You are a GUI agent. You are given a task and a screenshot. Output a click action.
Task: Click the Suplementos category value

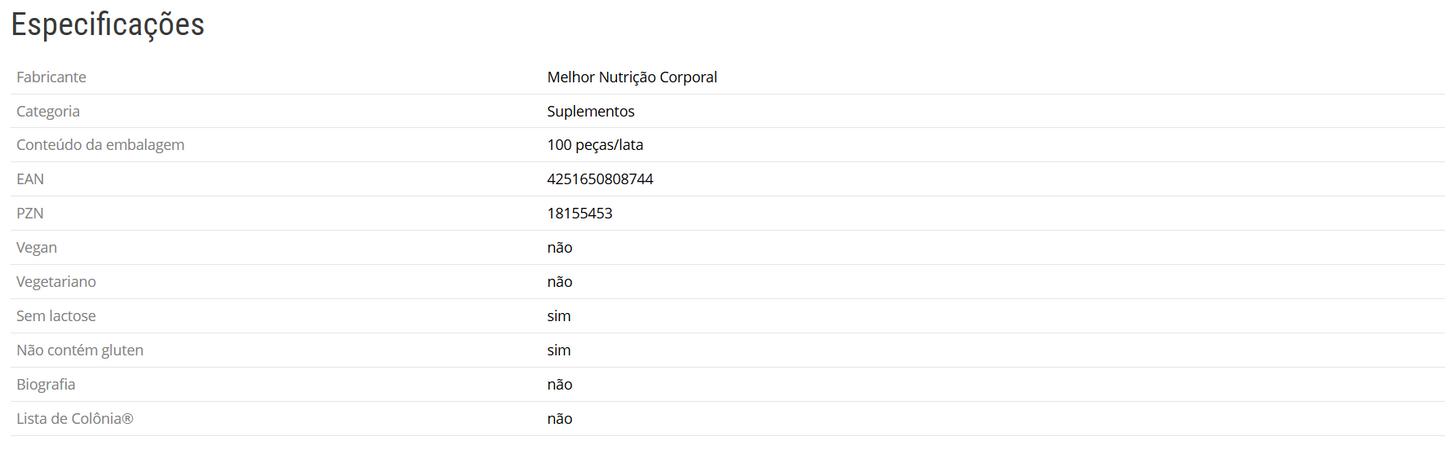tap(590, 111)
